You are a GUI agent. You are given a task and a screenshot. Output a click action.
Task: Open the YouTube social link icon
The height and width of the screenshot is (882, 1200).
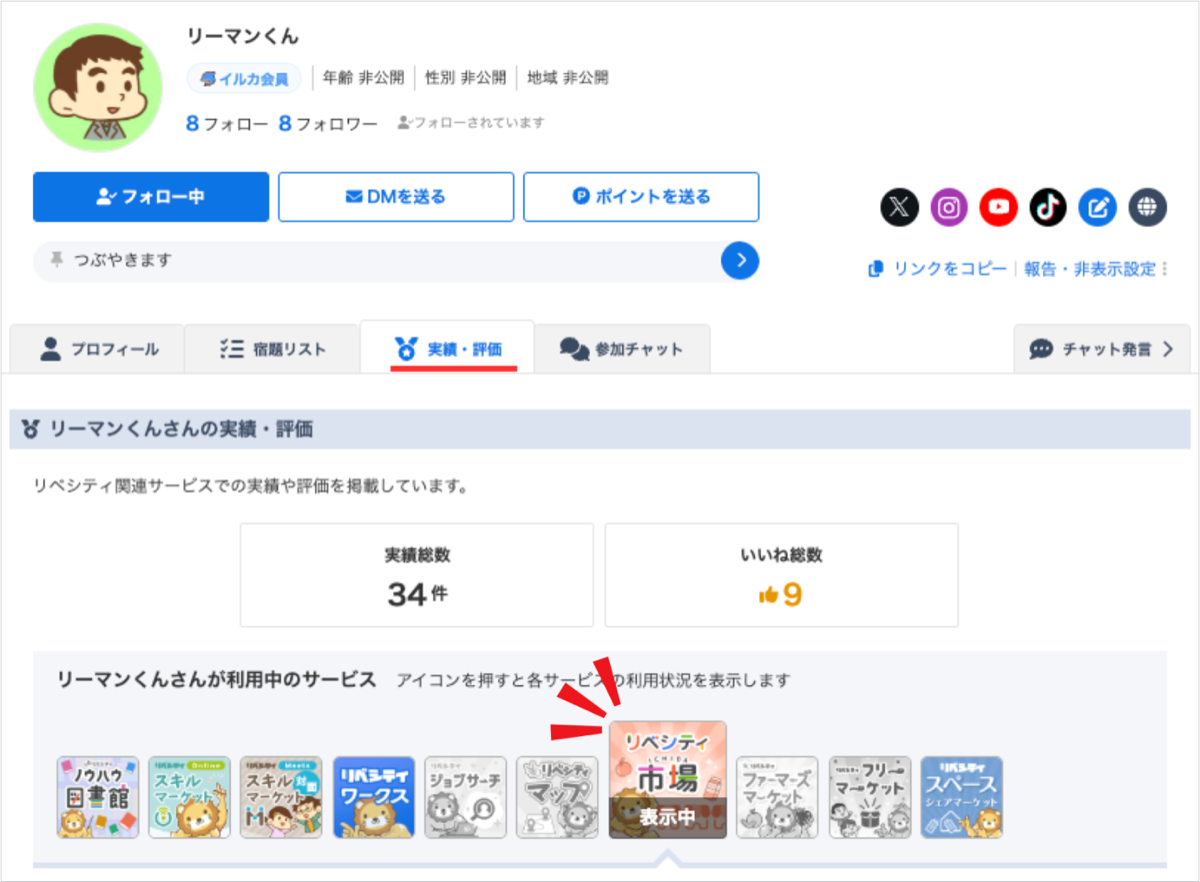[x=999, y=208]
